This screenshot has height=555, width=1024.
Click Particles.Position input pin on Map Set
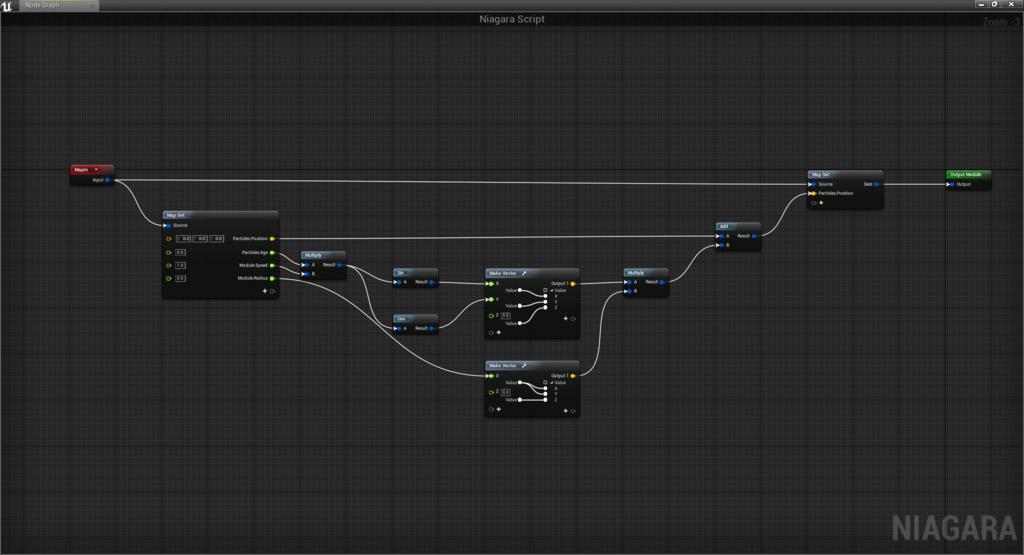(812, 194)
